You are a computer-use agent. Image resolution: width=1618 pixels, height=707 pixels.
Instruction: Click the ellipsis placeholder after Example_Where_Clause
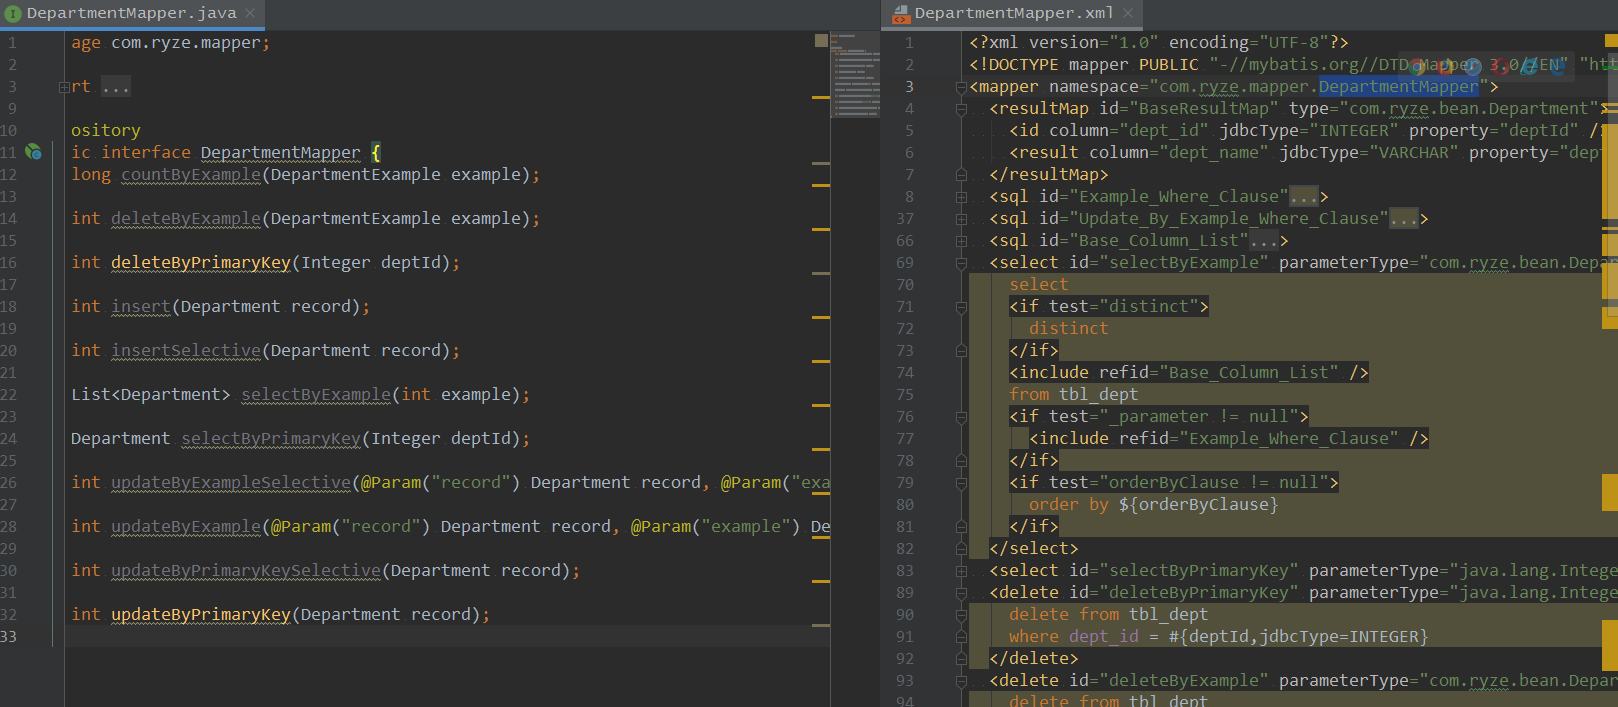(1304, 197)
